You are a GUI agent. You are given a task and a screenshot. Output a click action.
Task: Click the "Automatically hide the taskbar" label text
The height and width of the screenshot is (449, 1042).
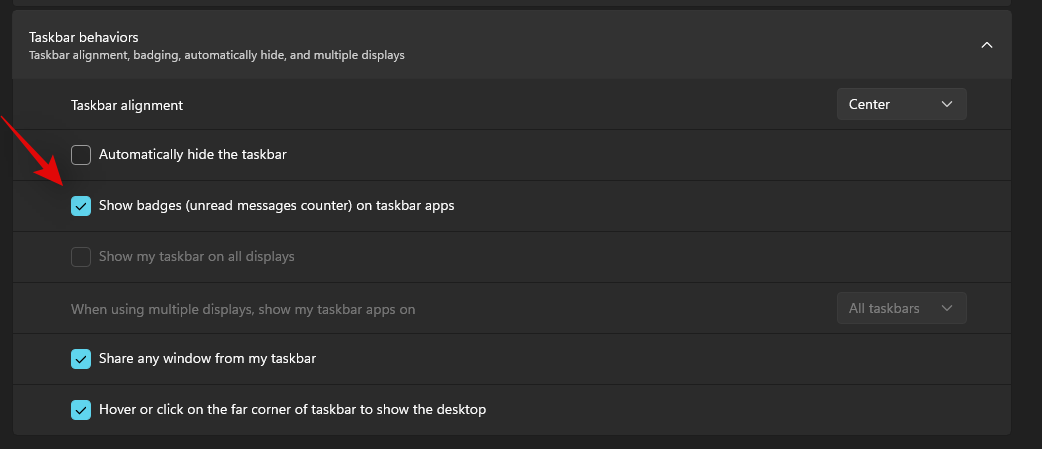coord(193,155)
